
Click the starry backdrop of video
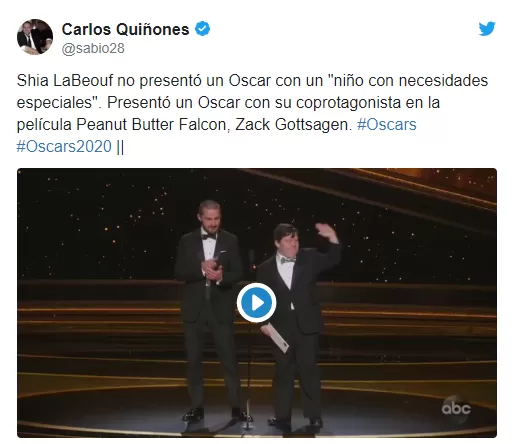tap(100, 227)
